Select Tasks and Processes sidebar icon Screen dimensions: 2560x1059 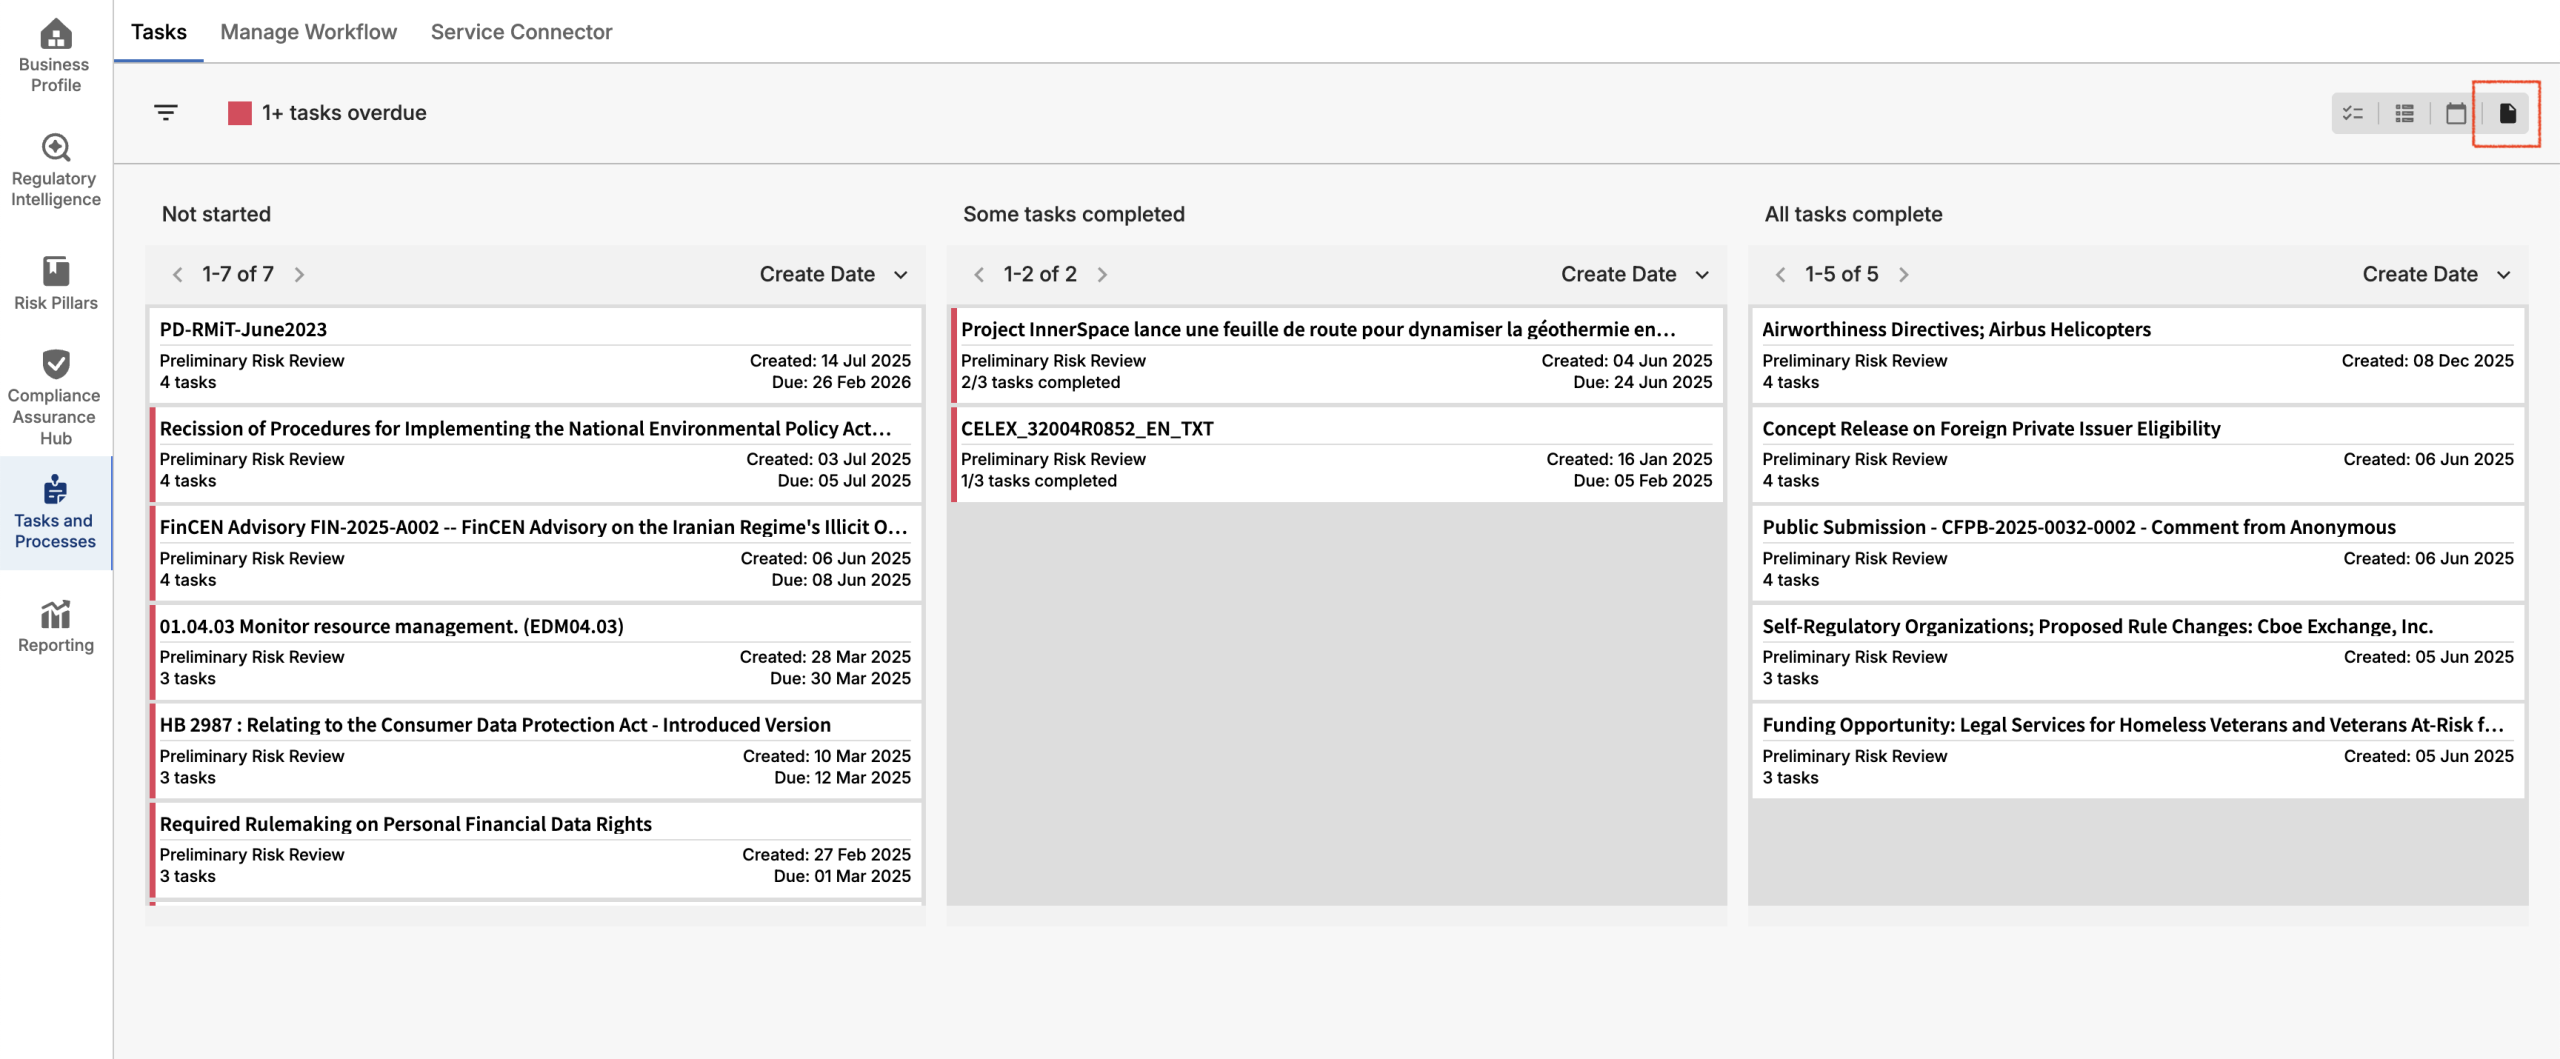pos(56,513)
